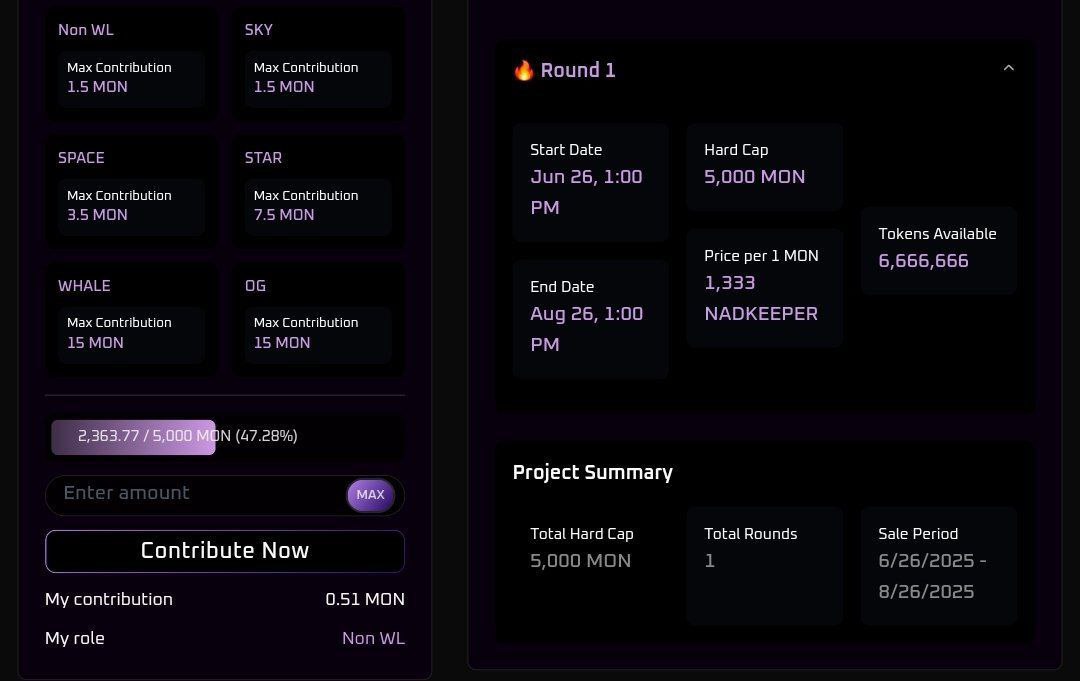
Task: Click the Hard Cap info card
Action: [x=764, y=166]
